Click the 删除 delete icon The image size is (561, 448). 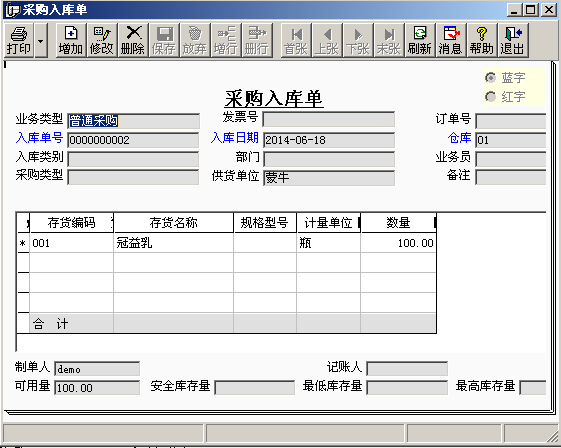pyautogui.click(x=133, y=40)
